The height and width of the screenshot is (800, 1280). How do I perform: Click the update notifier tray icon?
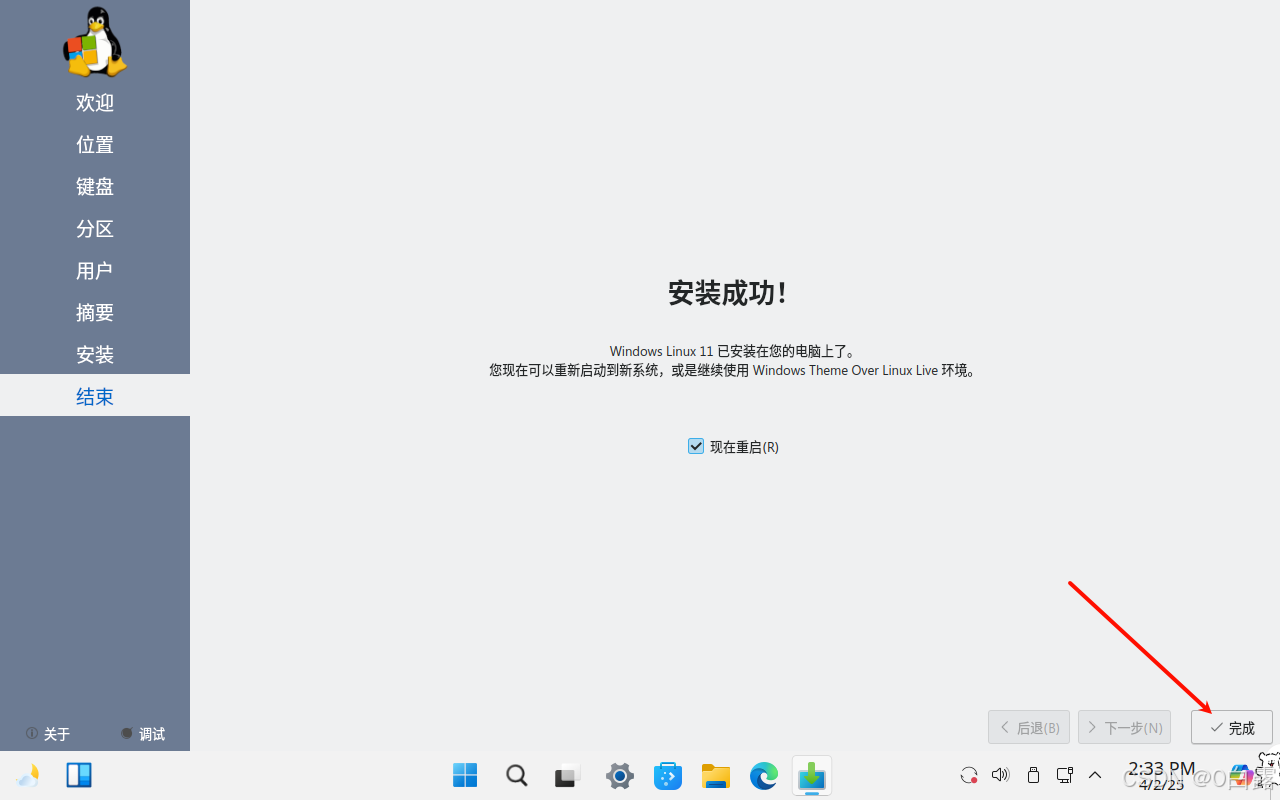point(968,775)
